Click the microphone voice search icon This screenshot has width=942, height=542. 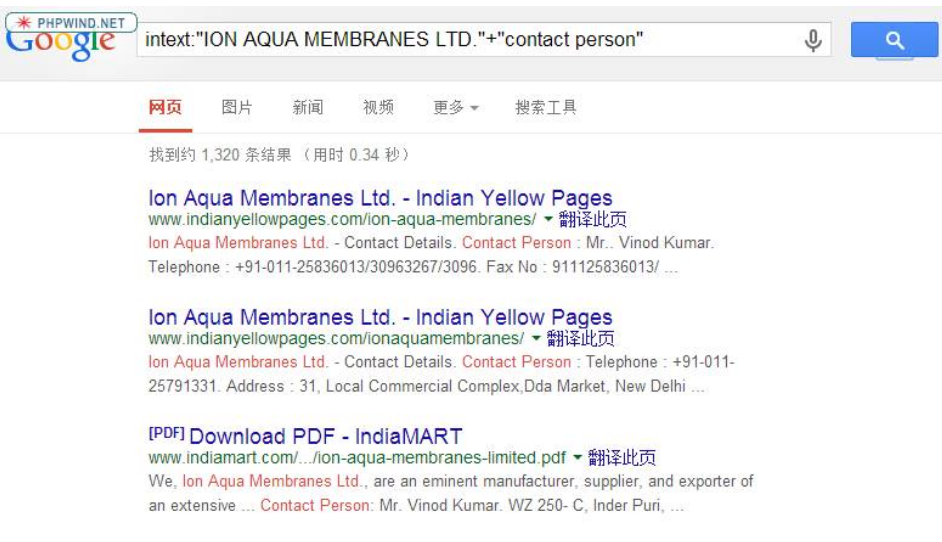point(812,40)
